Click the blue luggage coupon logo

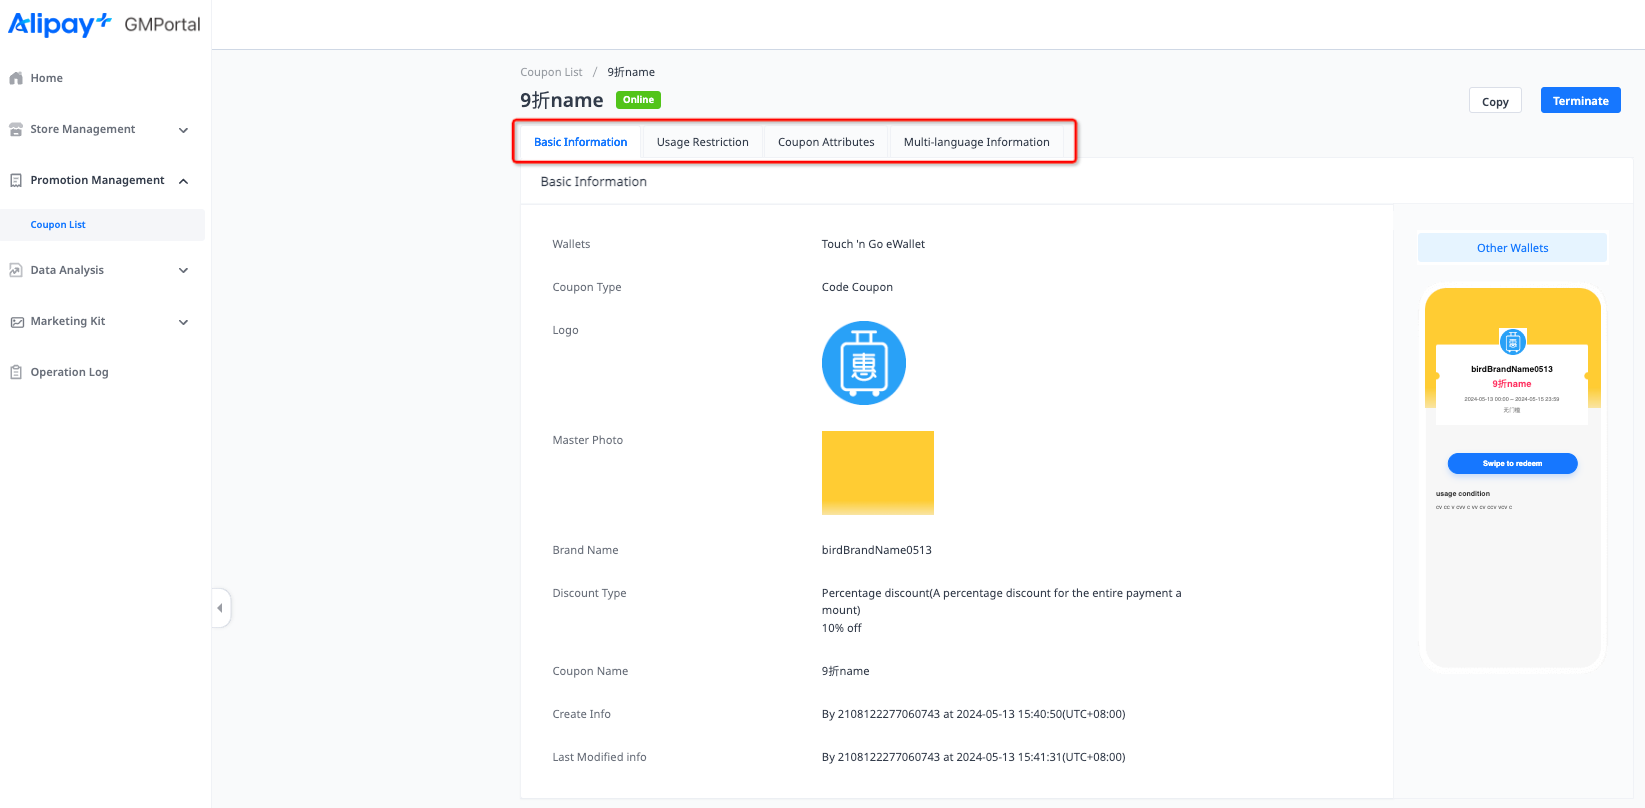(863, 363)
